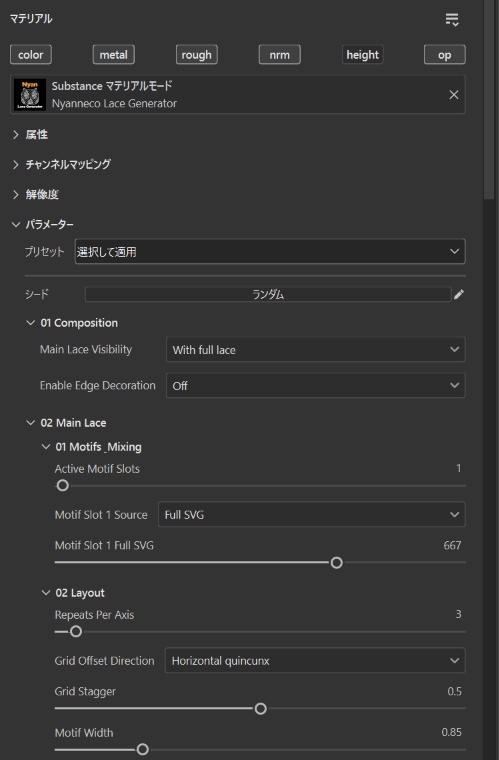Click the ランダム seed button
499x760 pixels.
(268, 294)
